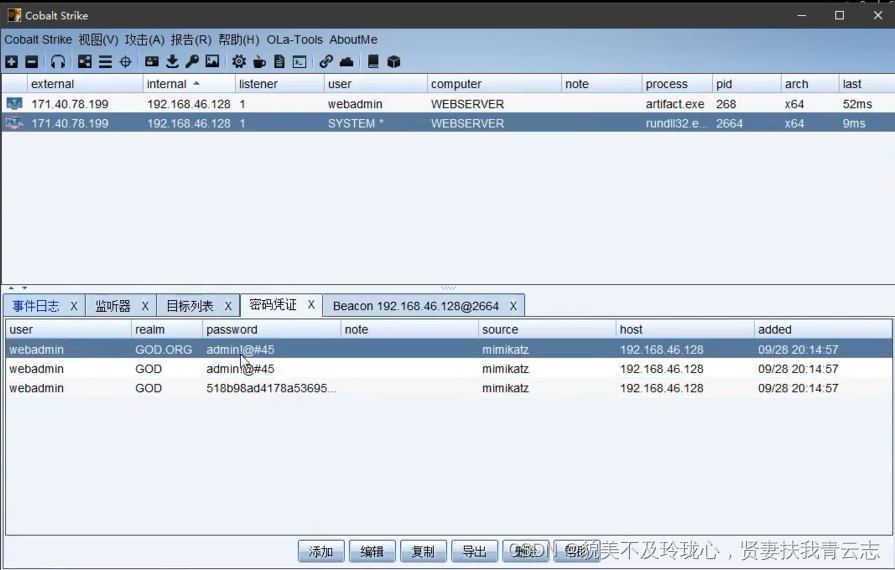Switch to the 目标列表 tab
The image size is (895, 570).
190,306
